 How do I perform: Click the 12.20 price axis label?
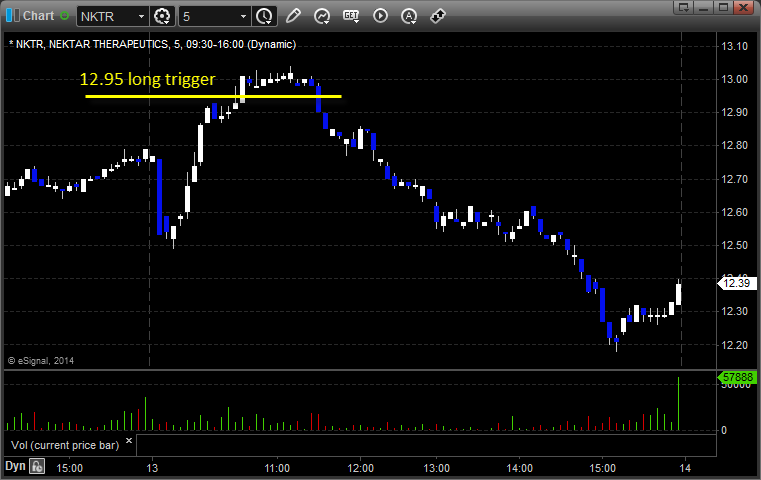tap(735, 345)
